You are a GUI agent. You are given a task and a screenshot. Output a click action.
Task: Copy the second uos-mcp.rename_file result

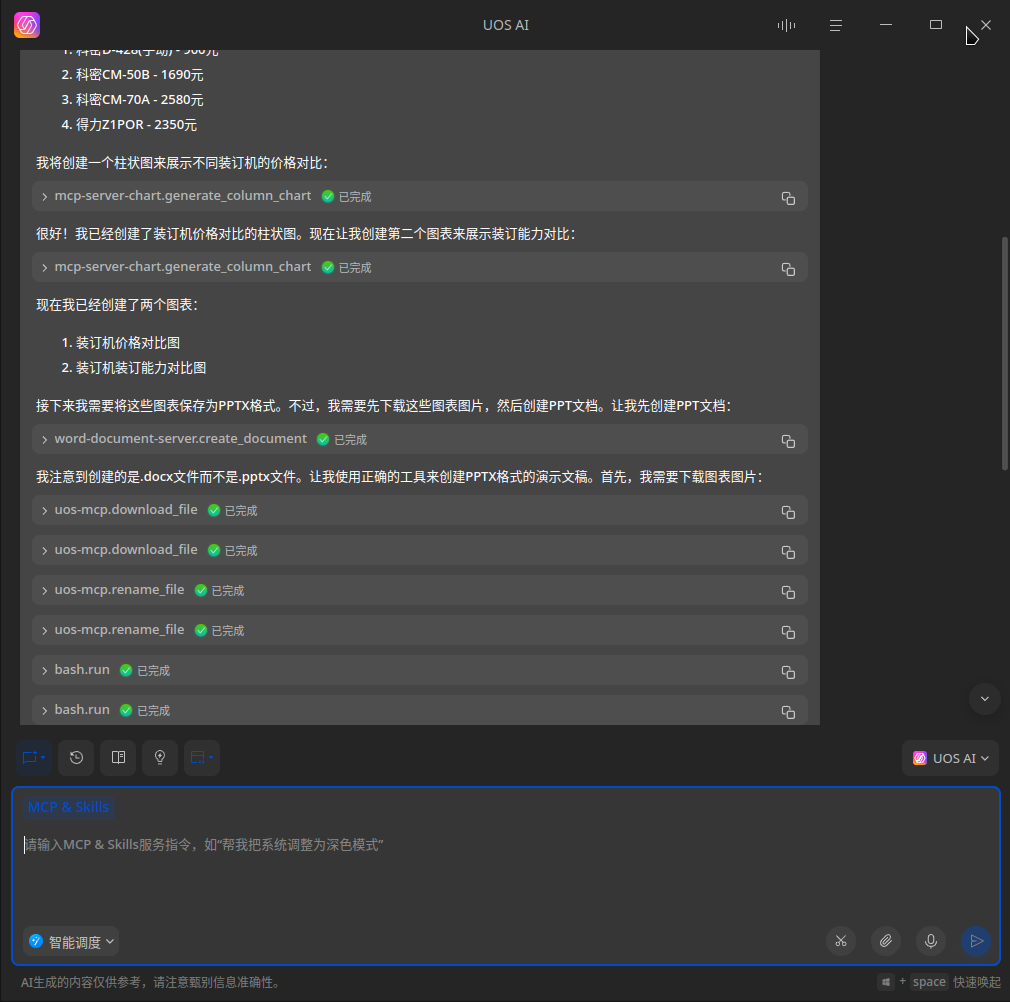point(788,632)
